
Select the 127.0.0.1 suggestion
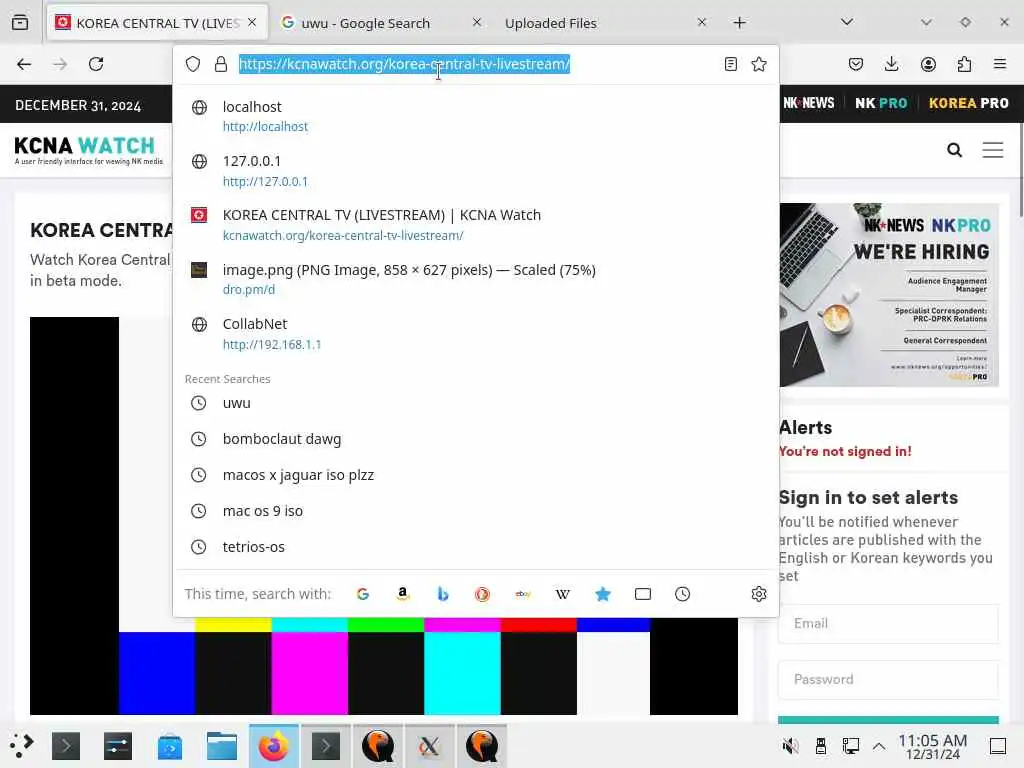tap(475, 170)
